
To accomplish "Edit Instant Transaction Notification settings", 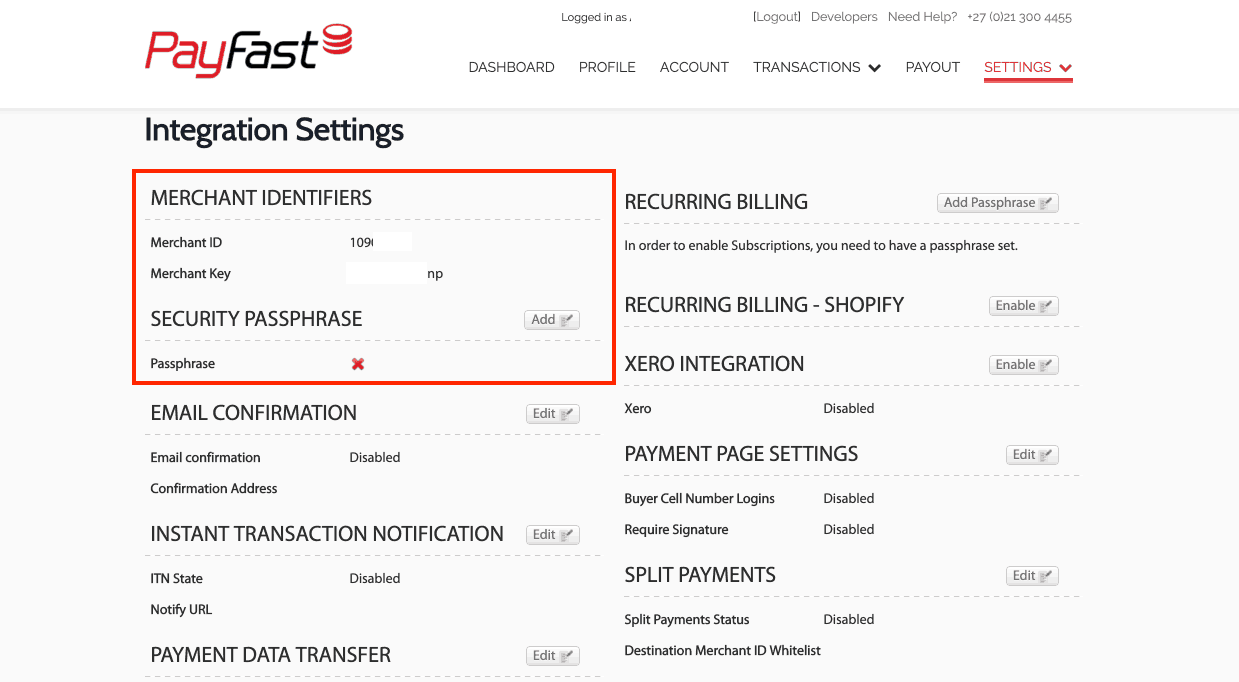I will pos(553,535).
